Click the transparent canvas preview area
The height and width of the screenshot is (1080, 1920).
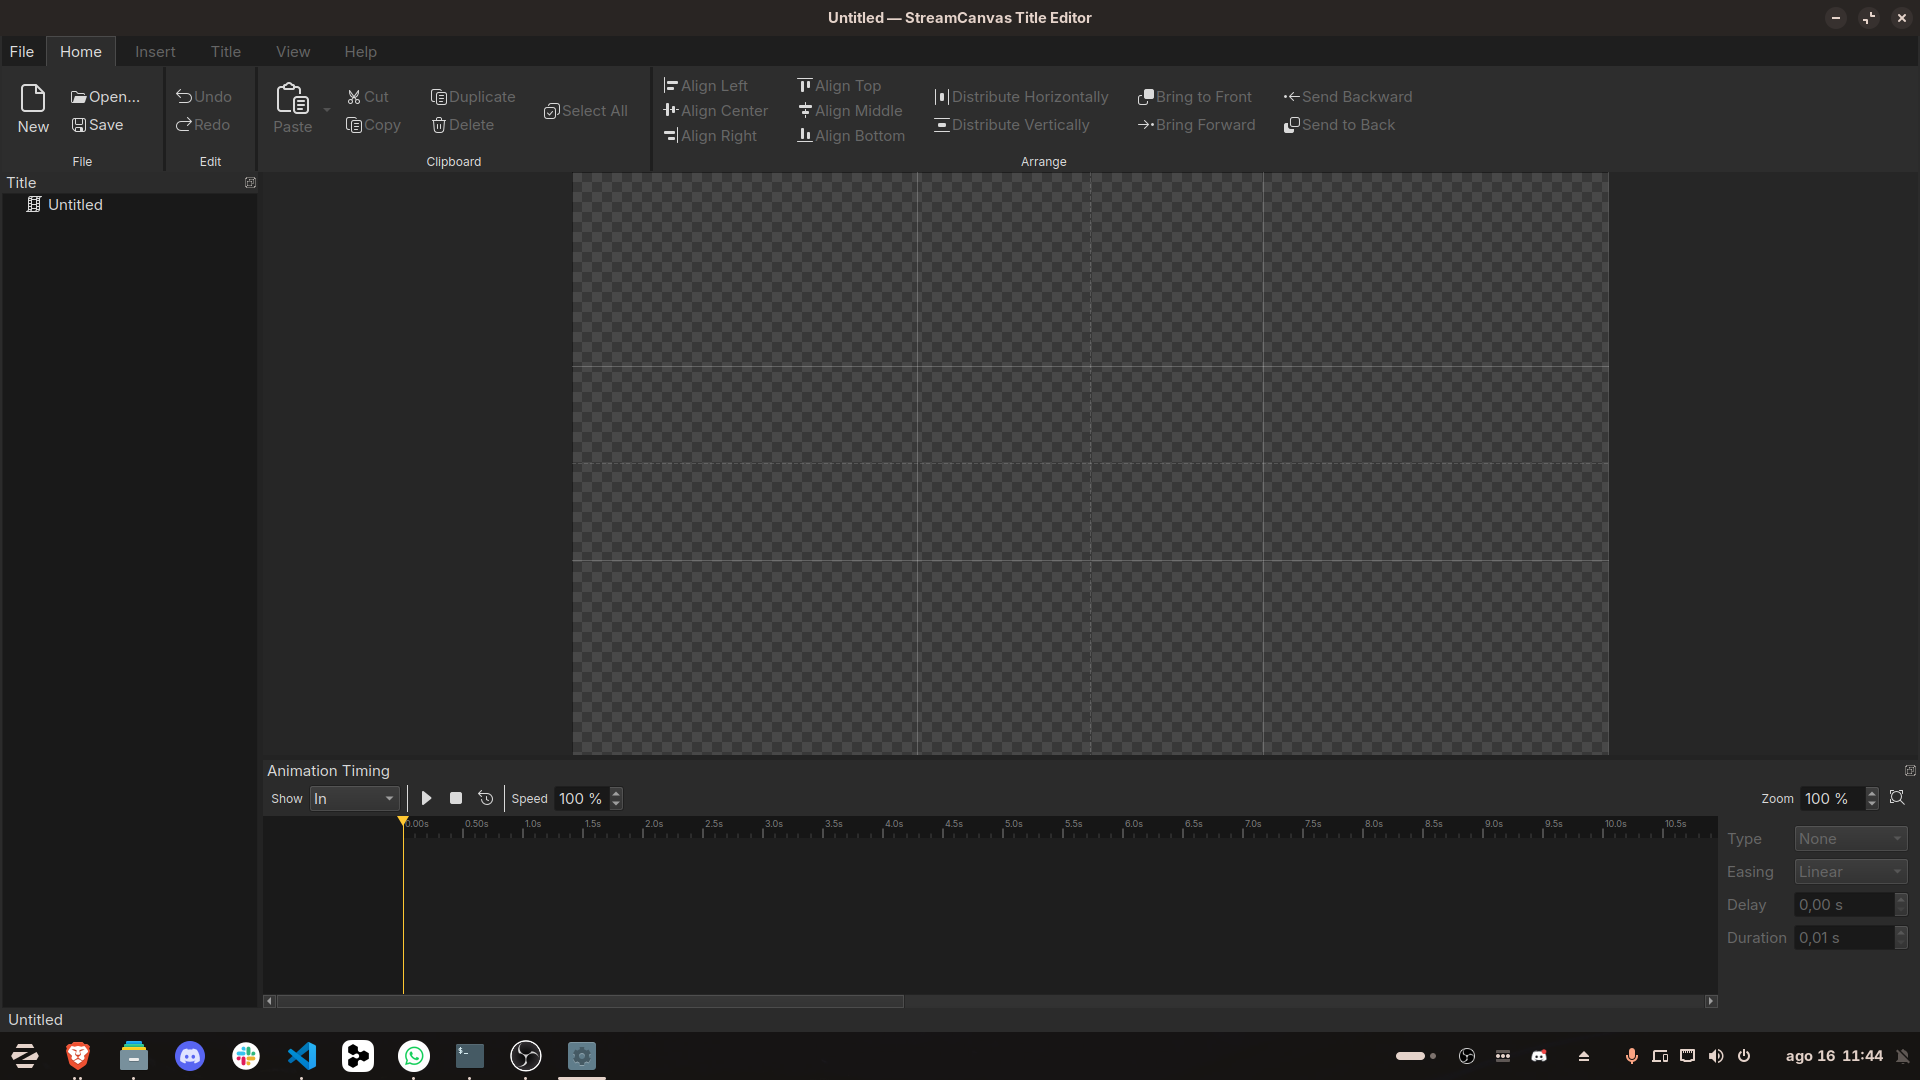(x=1090, y=463)
